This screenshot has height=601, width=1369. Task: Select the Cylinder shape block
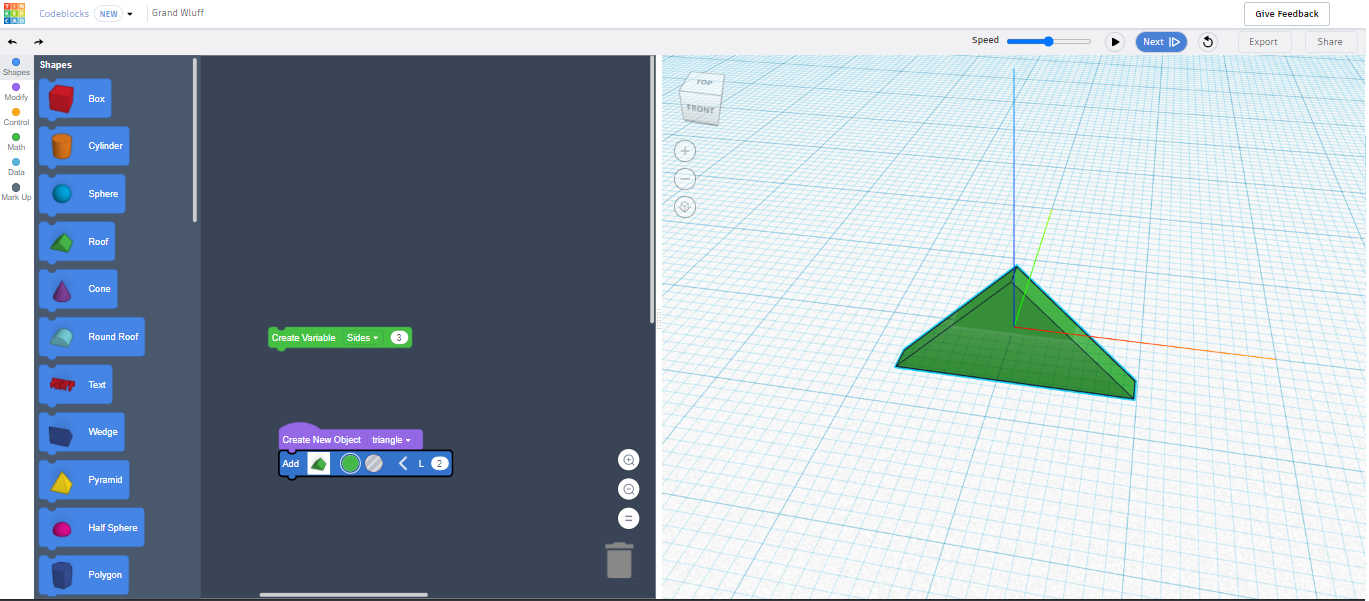click(84, 146)
